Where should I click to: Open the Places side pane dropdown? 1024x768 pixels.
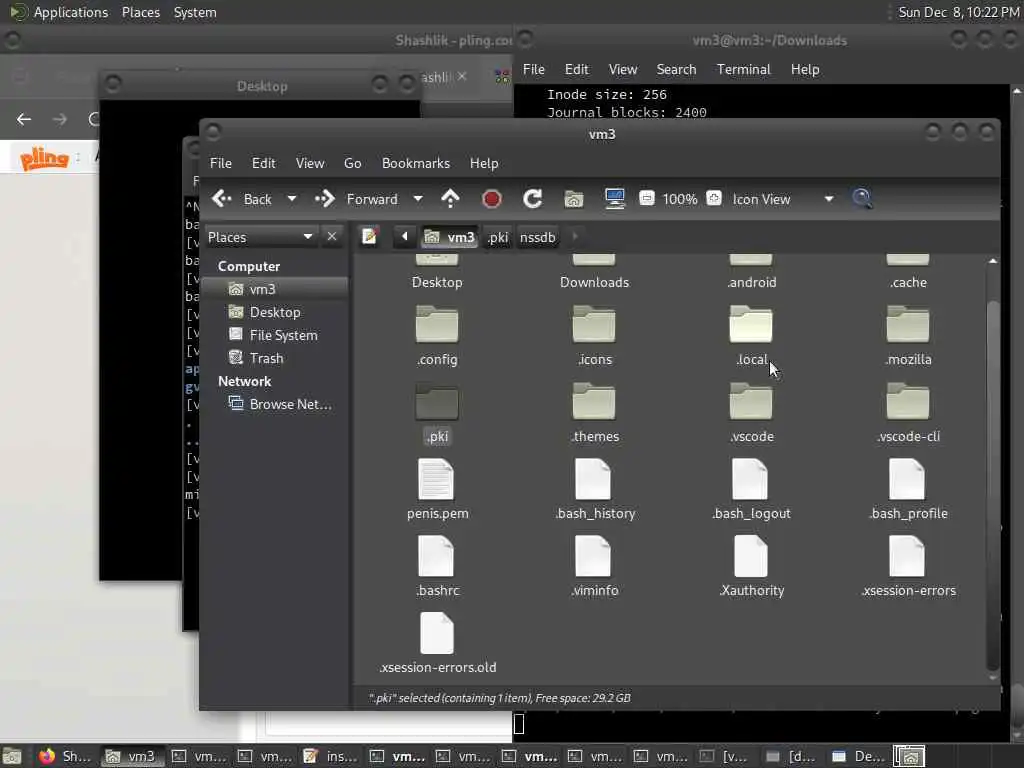[x=260, y=237]
